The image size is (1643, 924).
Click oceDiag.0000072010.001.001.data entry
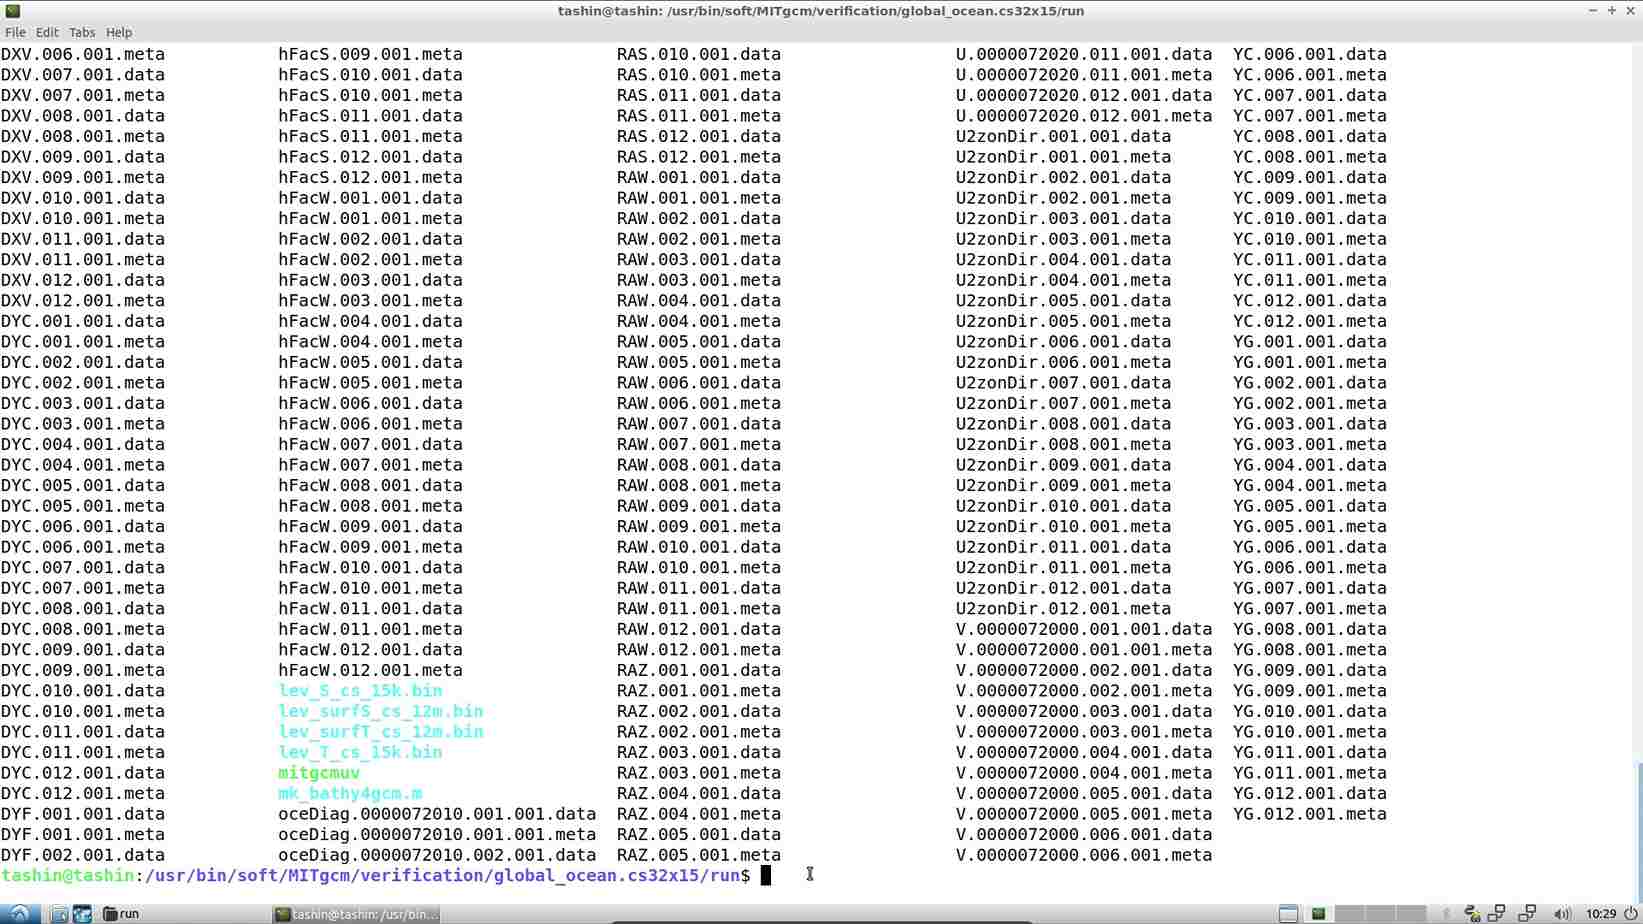437,814
